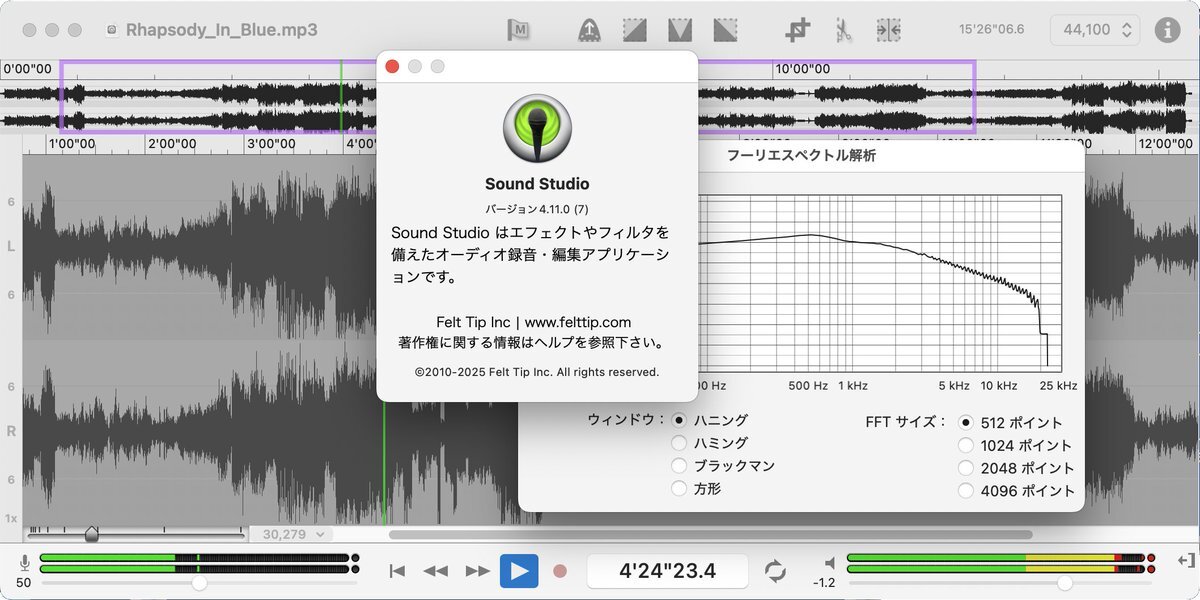Click the scissors Split icon
Image resolution: width=1200 pixels, height=600 pixels.
click(843, 30)
